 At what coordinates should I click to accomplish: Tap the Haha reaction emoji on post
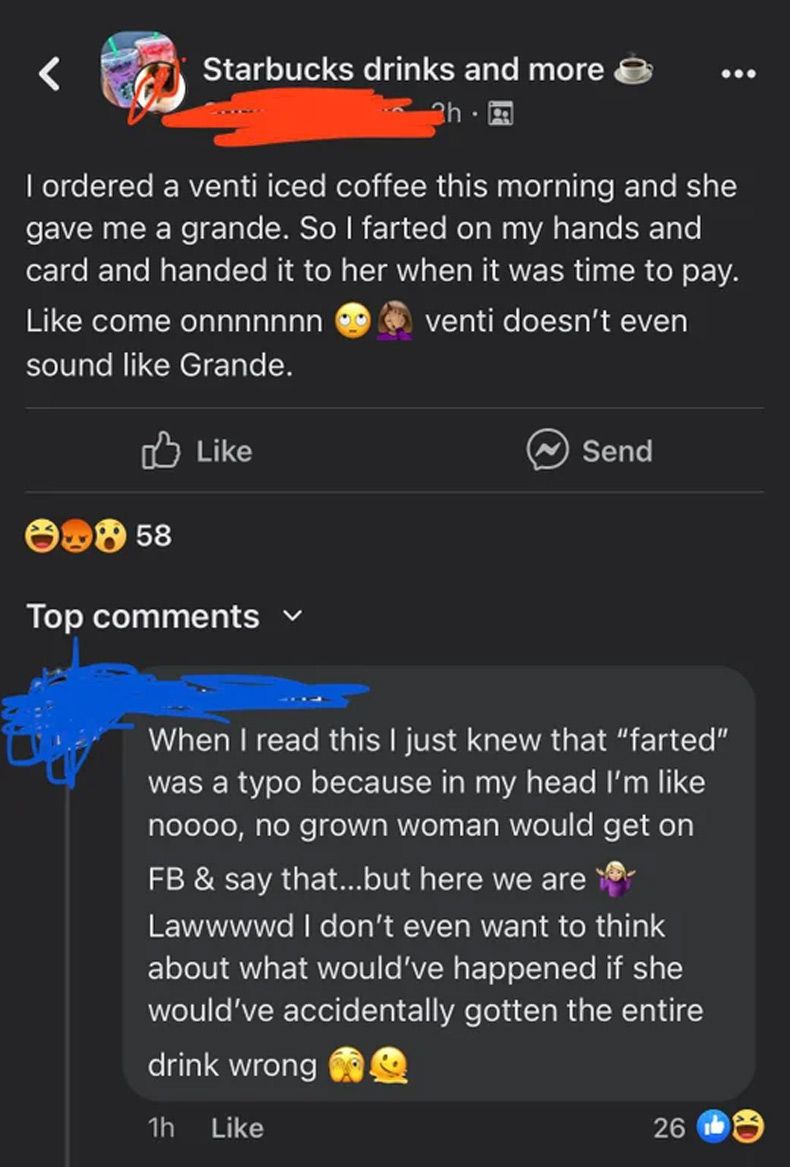41,537
